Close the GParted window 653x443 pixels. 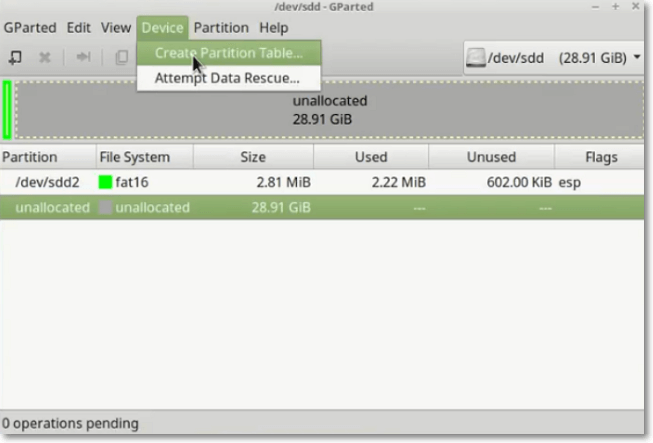636,6
